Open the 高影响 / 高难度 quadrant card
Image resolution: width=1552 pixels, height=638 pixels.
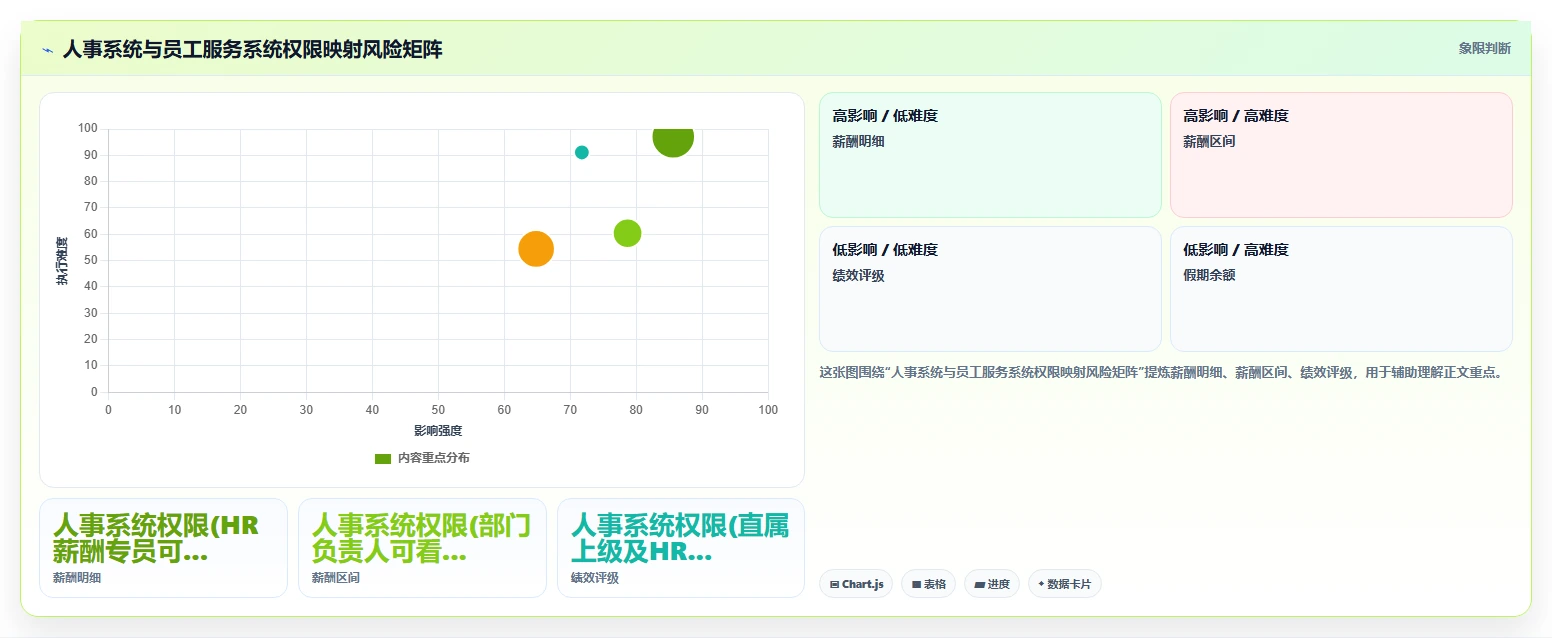(x=1341, y=155)
